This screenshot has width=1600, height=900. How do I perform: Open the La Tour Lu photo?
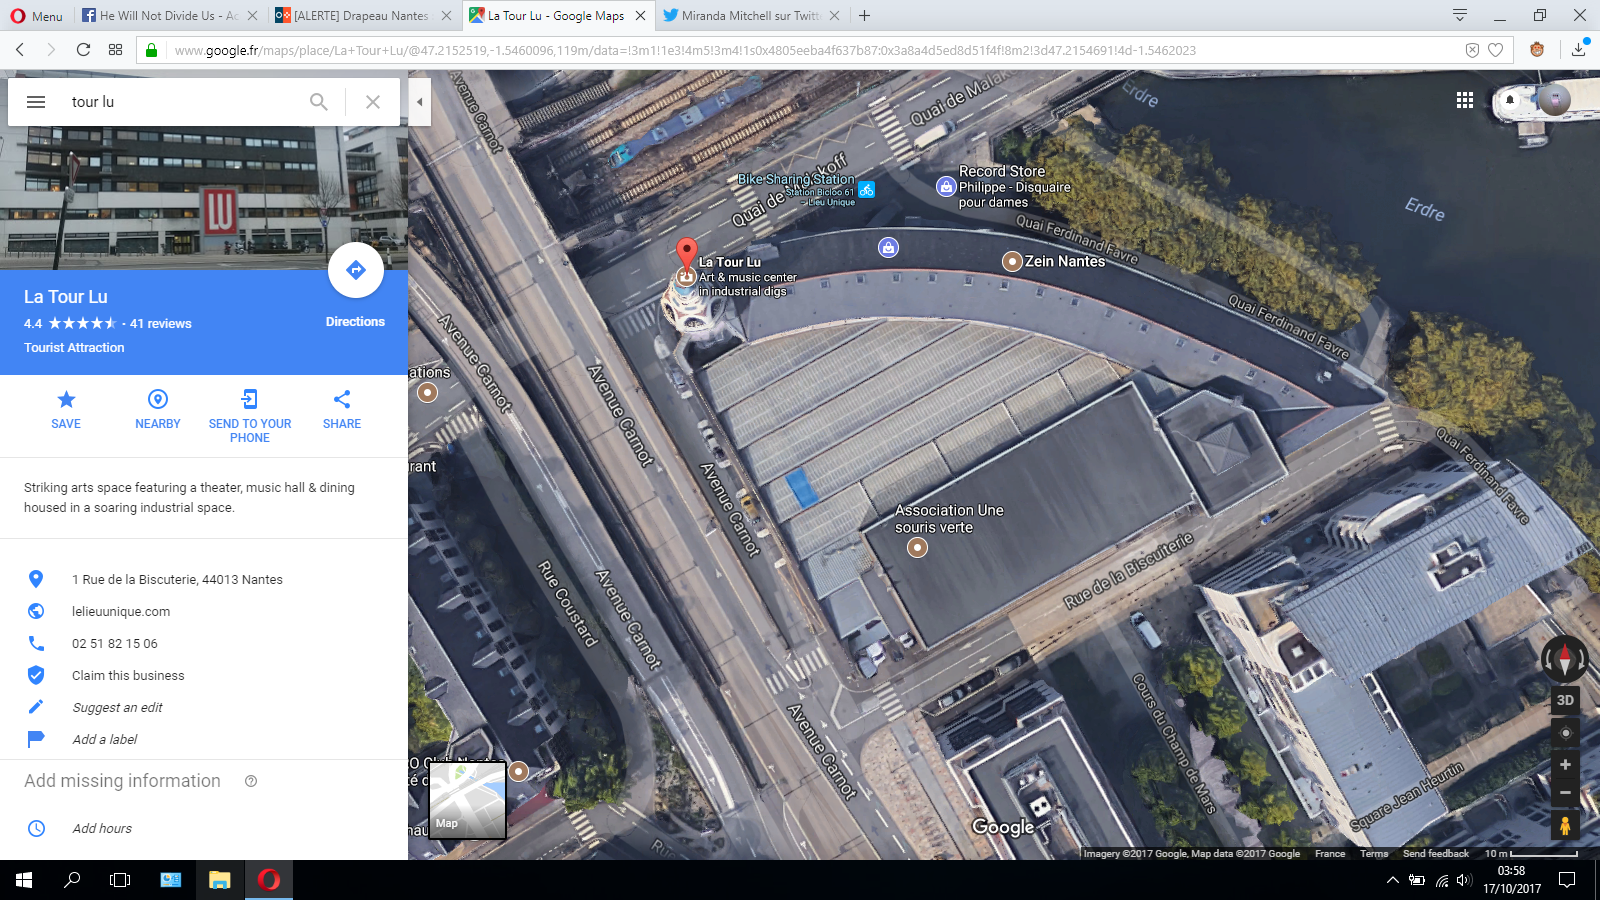pyautogui.click(x=204, y=198)
